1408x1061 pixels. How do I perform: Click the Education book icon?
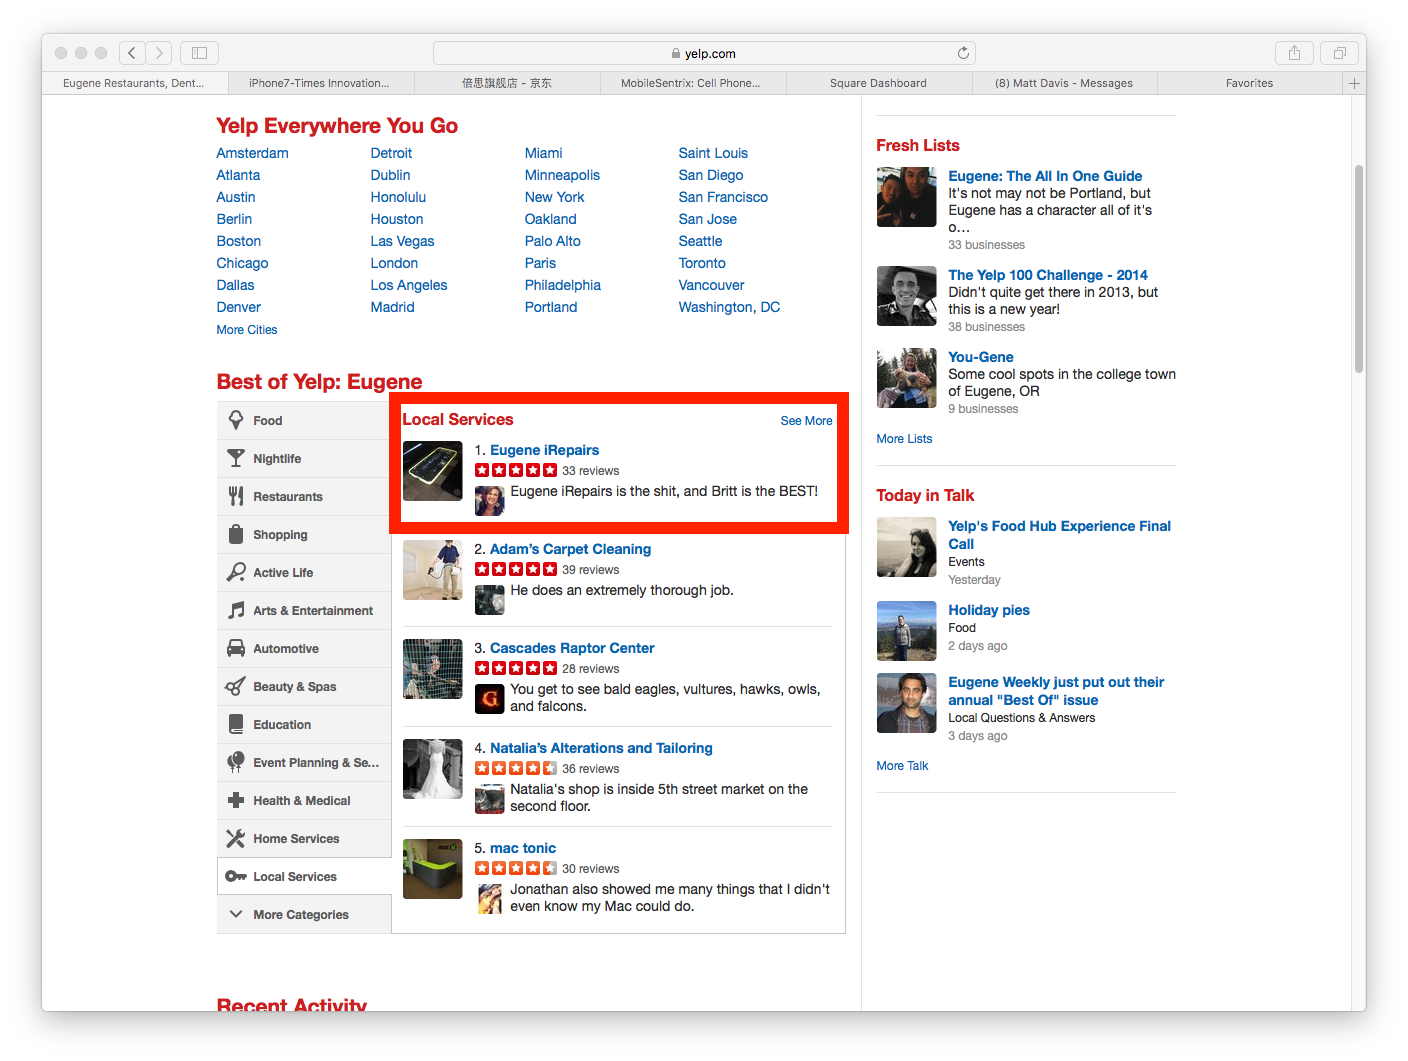tap(236, 724)
